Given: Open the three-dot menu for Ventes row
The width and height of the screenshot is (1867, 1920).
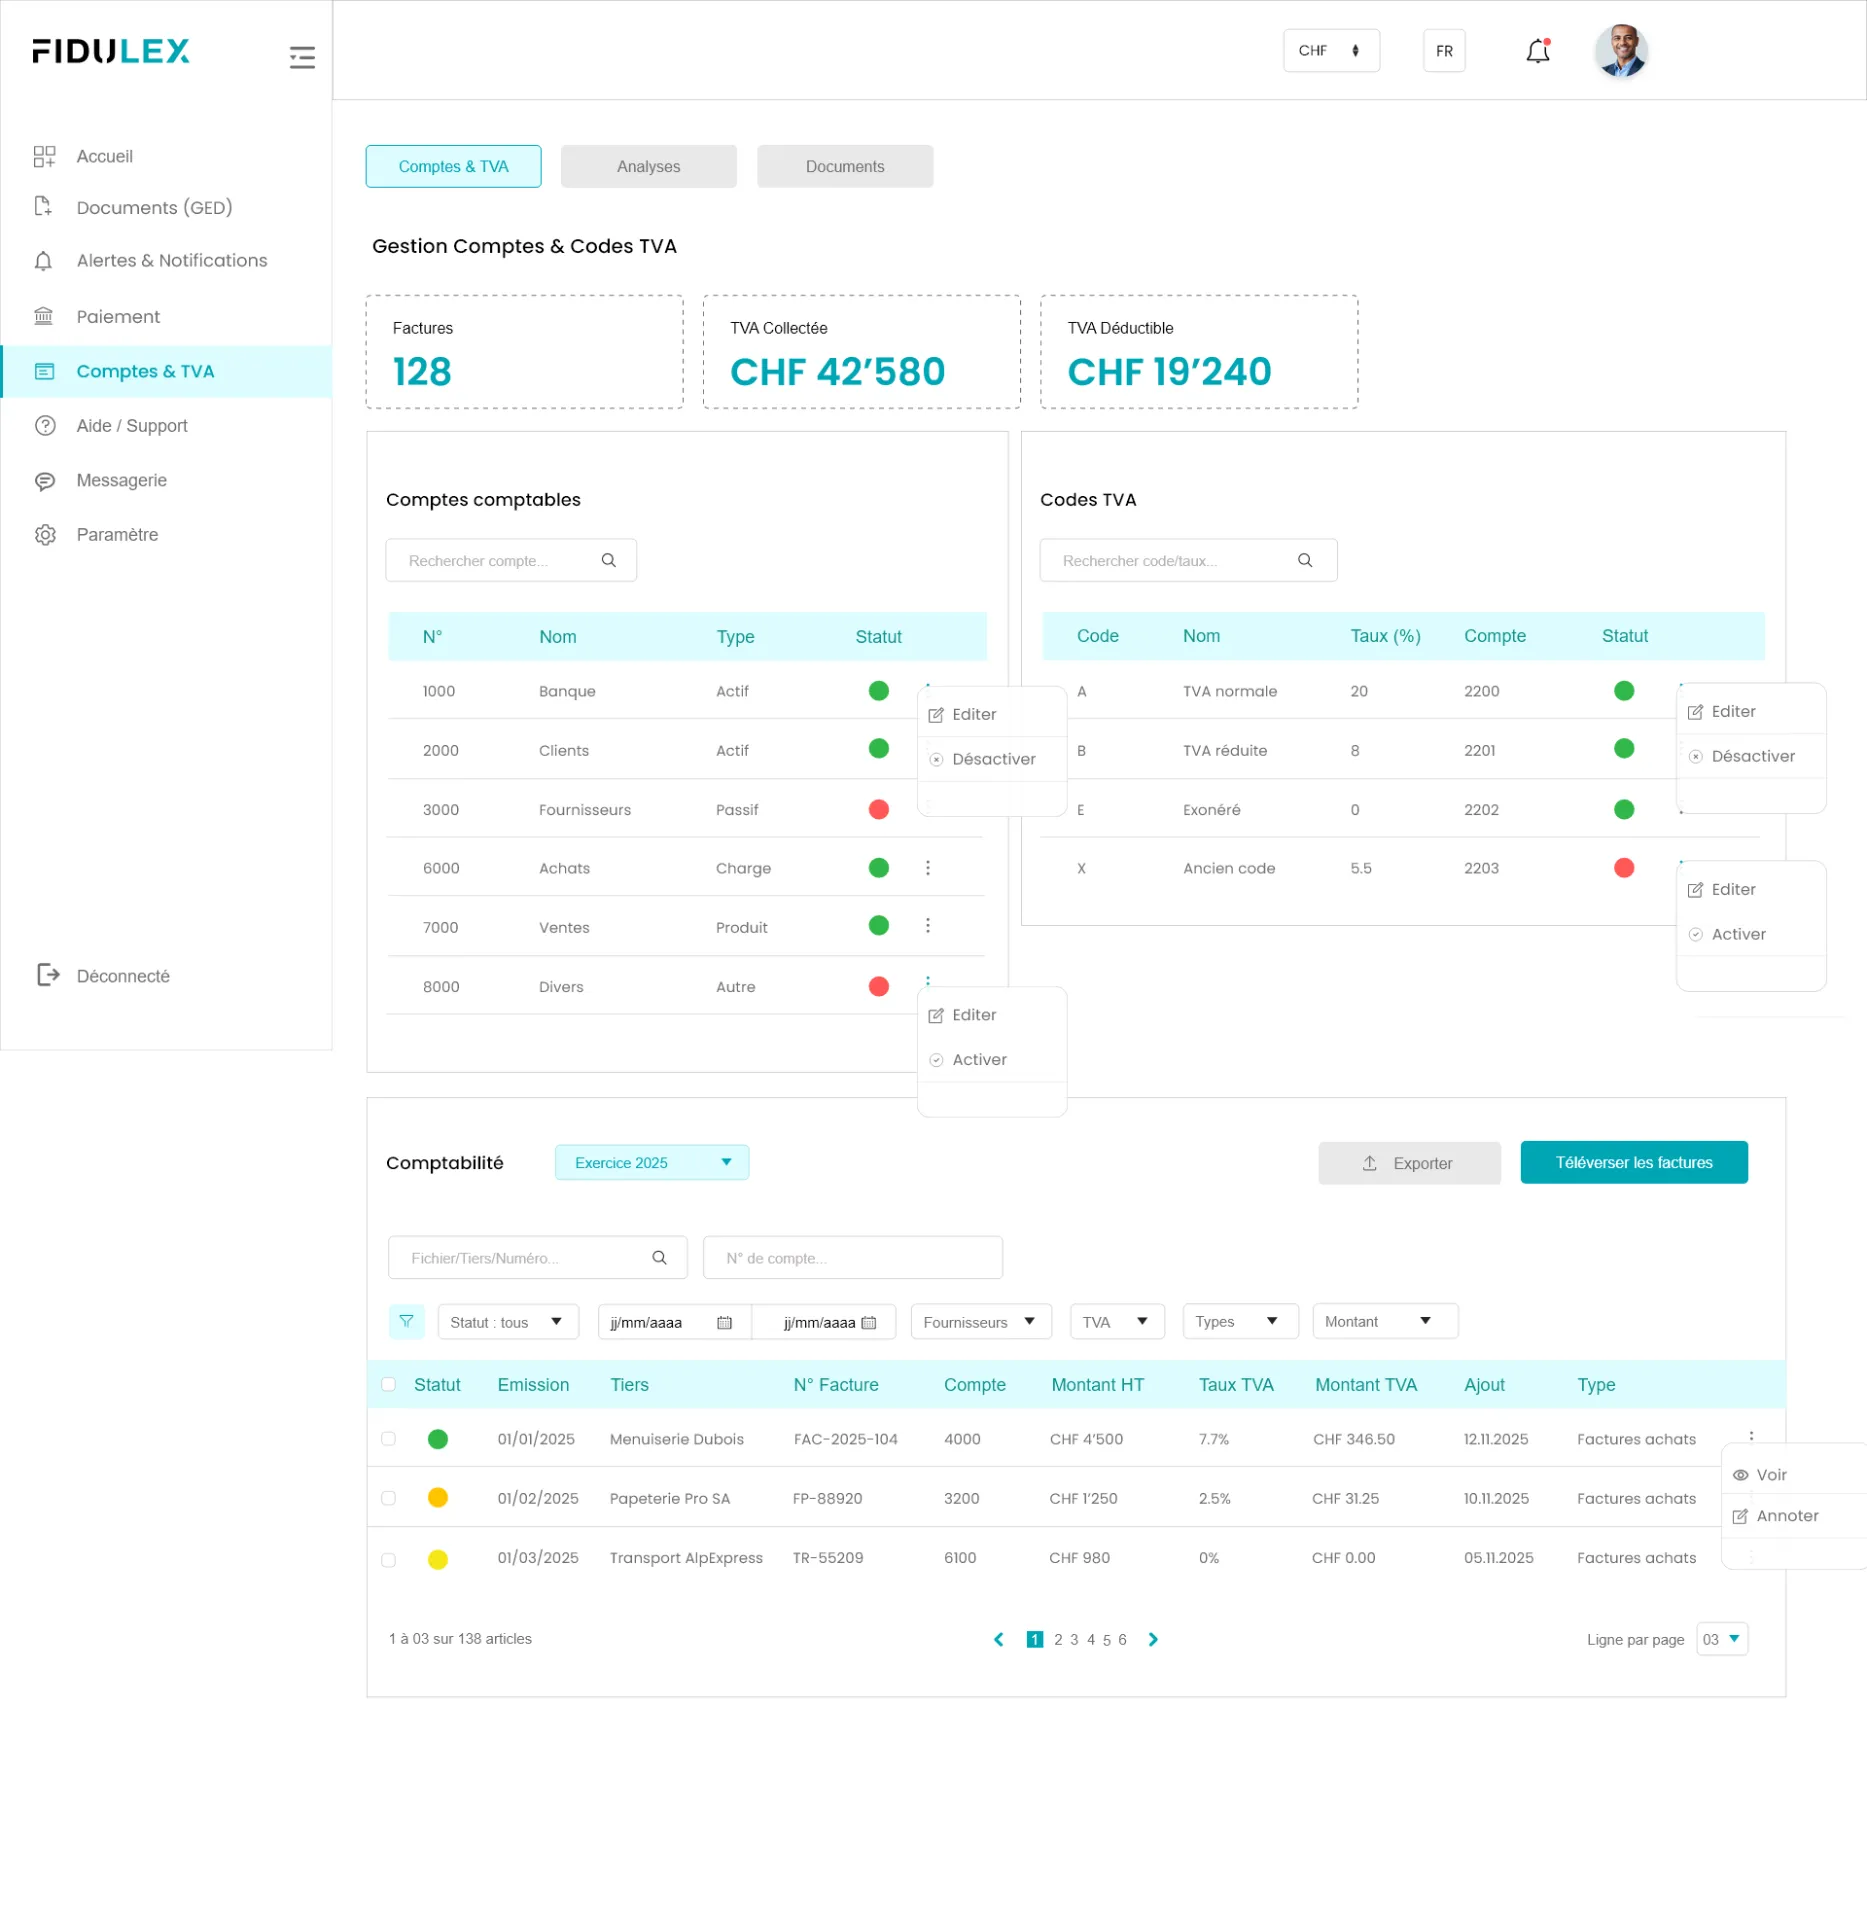Looking at the screenshot, I should pyautogui.click(x=927, y=925).
